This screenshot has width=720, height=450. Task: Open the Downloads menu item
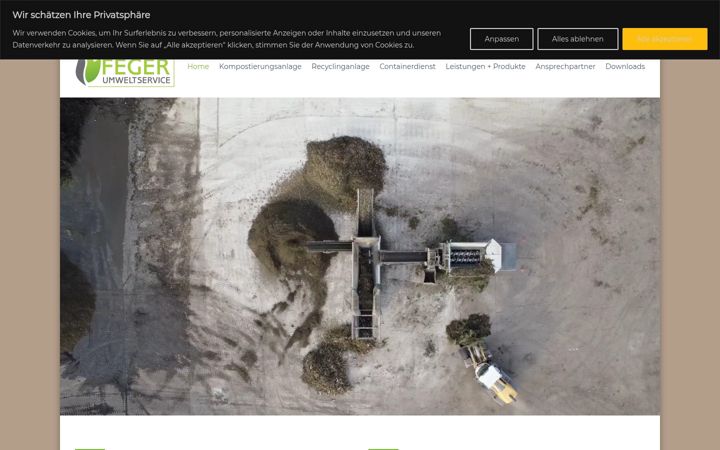[625, 67]
